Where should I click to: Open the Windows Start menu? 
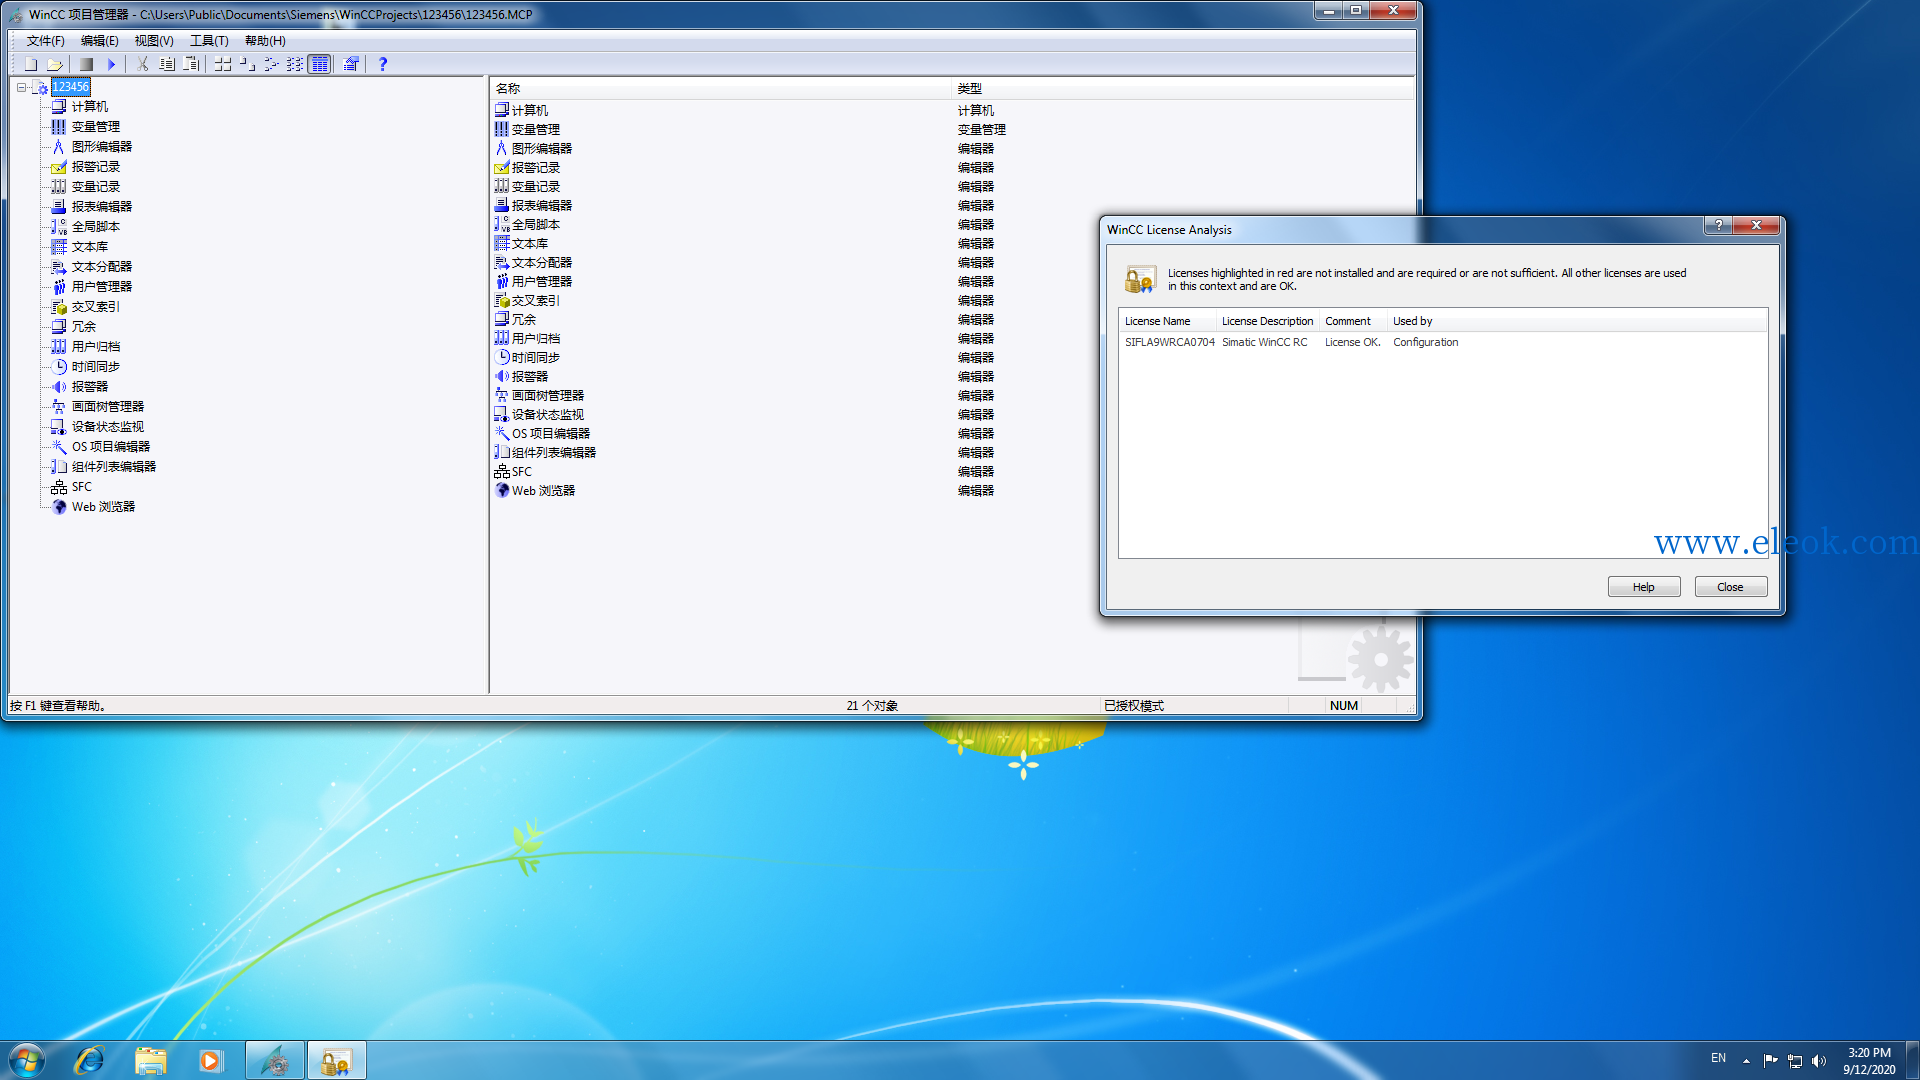27,1060
